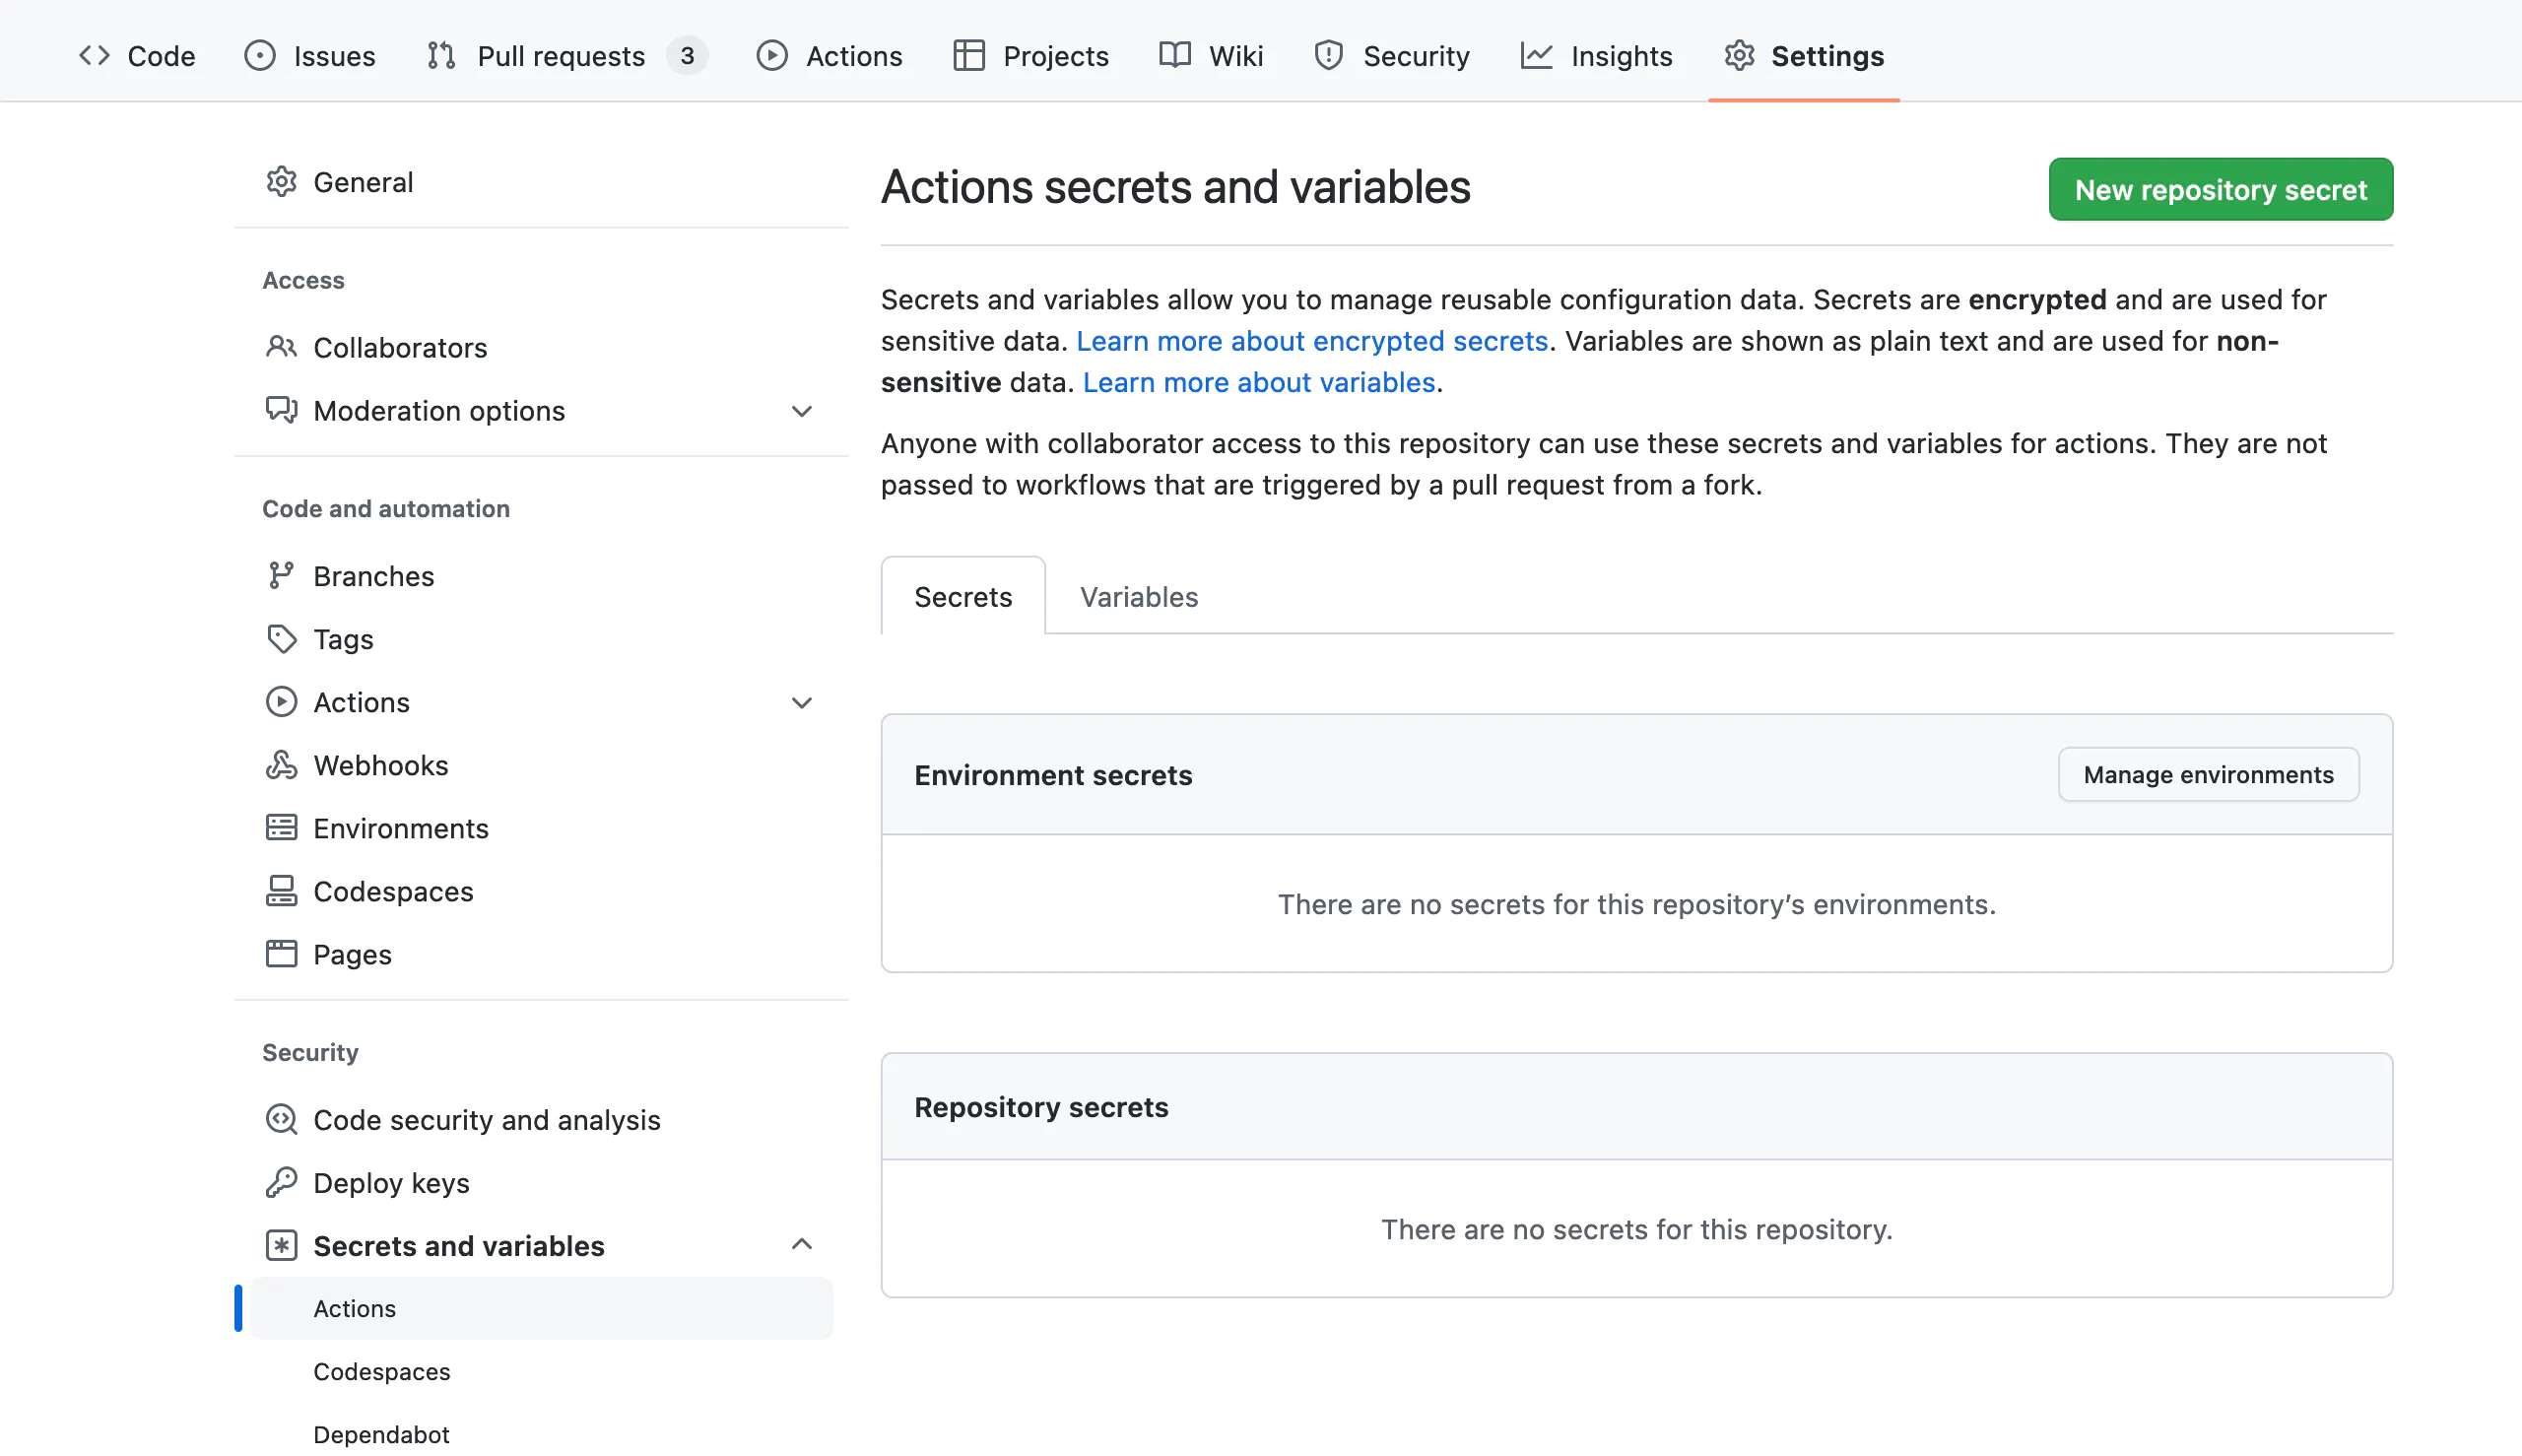Click the Projects table icon
The height and width of the screenshot is (1456, 2522).
[x=969, y=56]
